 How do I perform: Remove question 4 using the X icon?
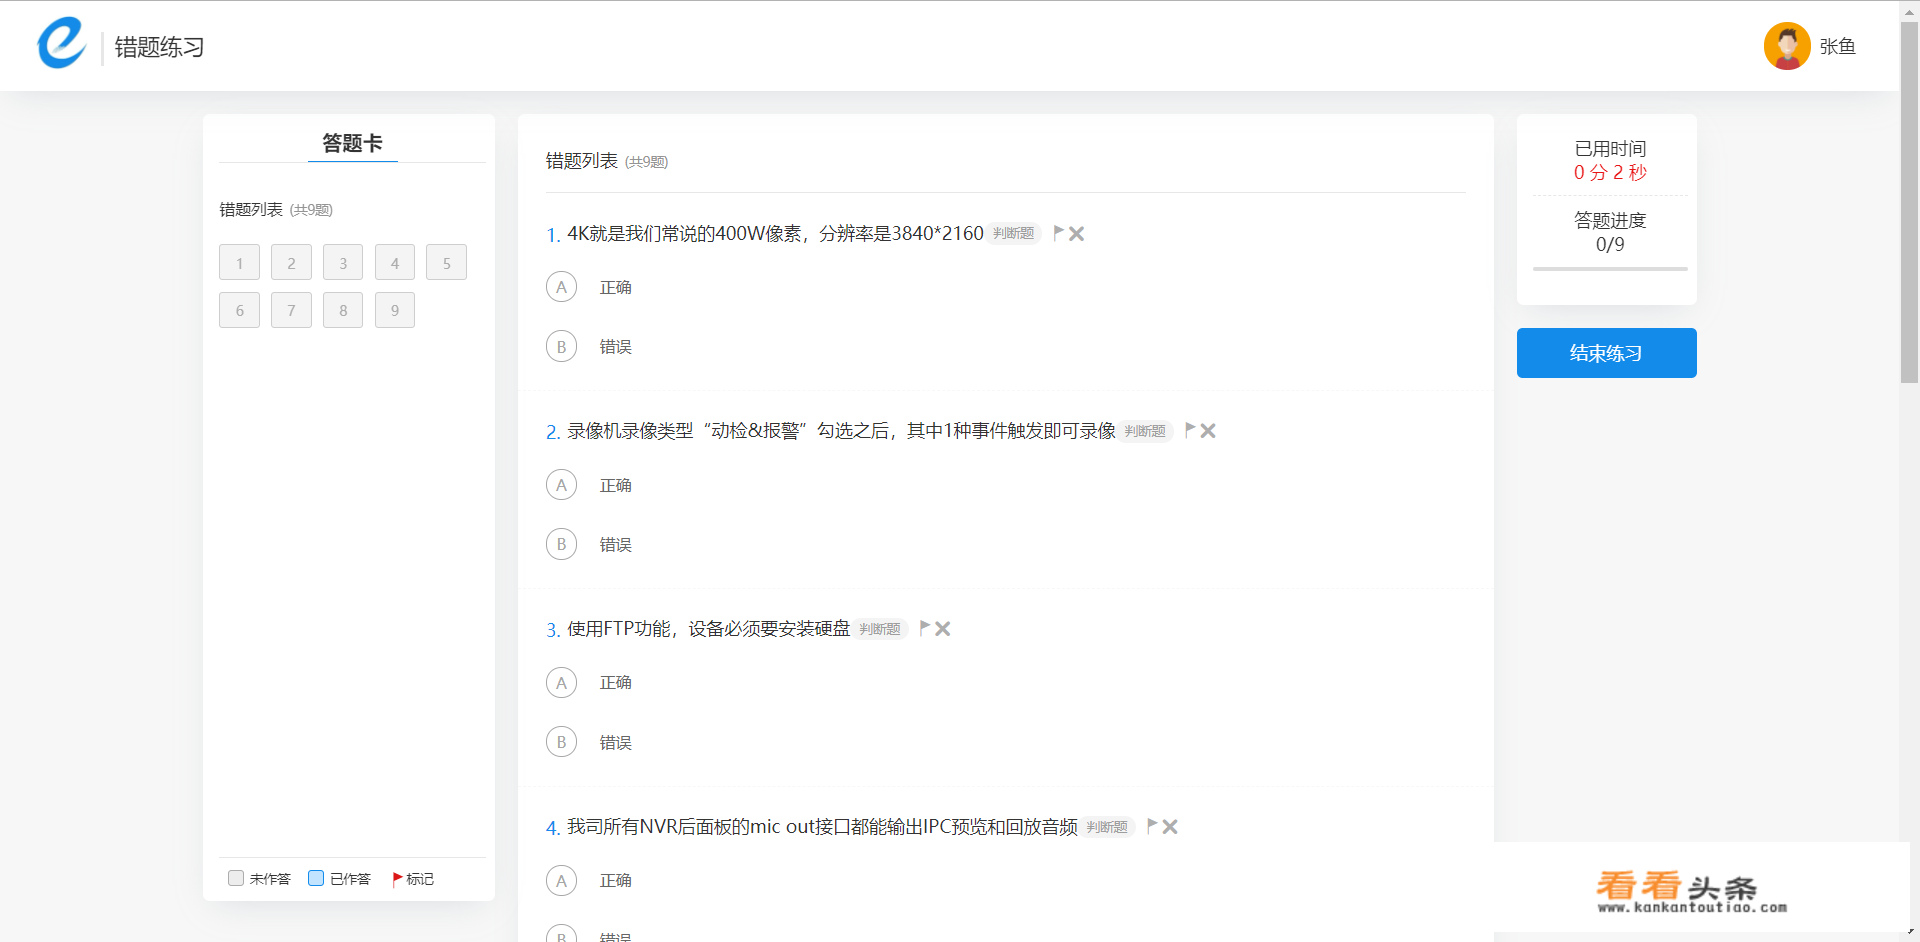pyautogui.click(x=1170, y=827)
